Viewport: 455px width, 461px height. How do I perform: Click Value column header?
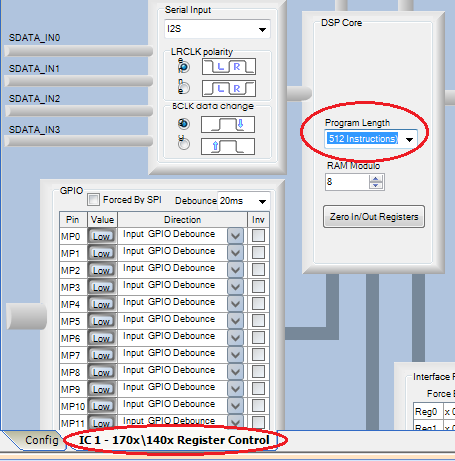[102, 220]
